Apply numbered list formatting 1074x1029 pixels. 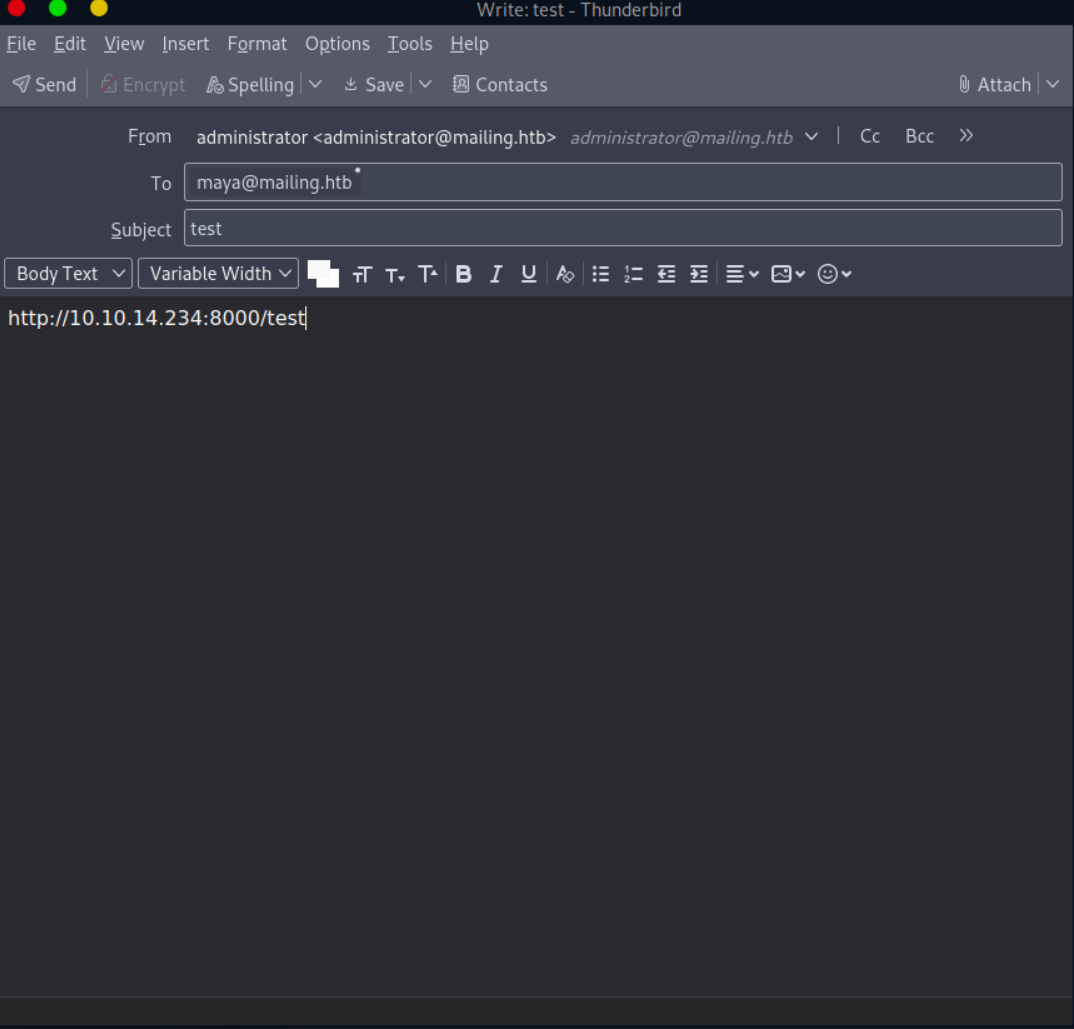[x=633, y=274]
